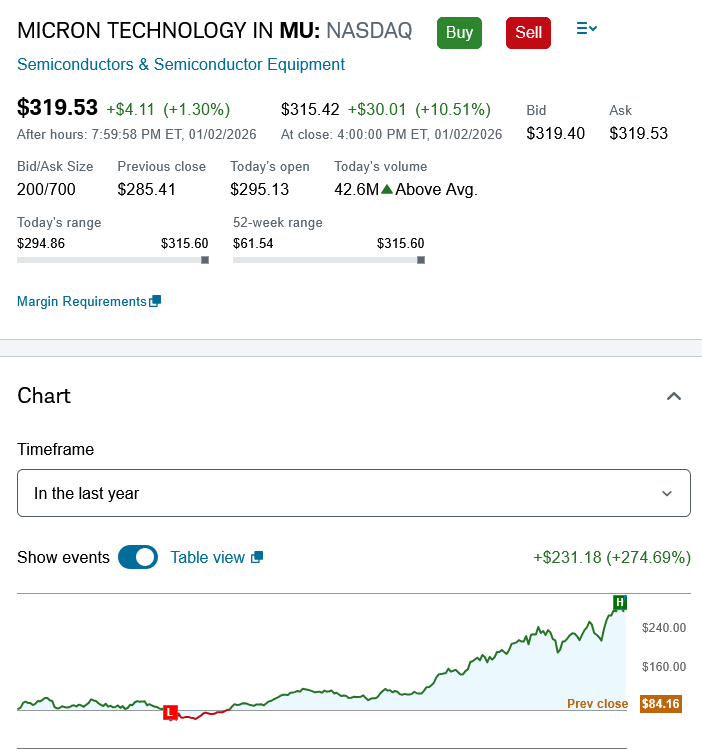
Task: Open the actions list menu icon
Action: [x=587, y=30]
